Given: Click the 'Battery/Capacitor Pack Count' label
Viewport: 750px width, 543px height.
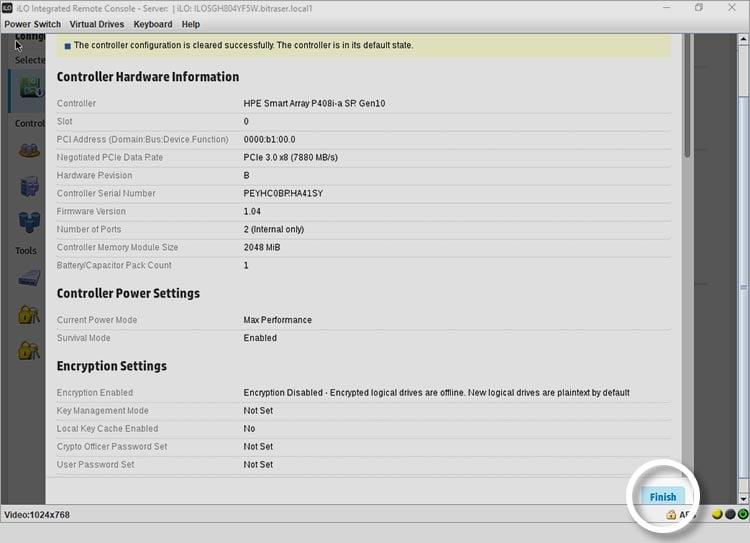Looking at the screenshot, I should click(x=114, y=265).
